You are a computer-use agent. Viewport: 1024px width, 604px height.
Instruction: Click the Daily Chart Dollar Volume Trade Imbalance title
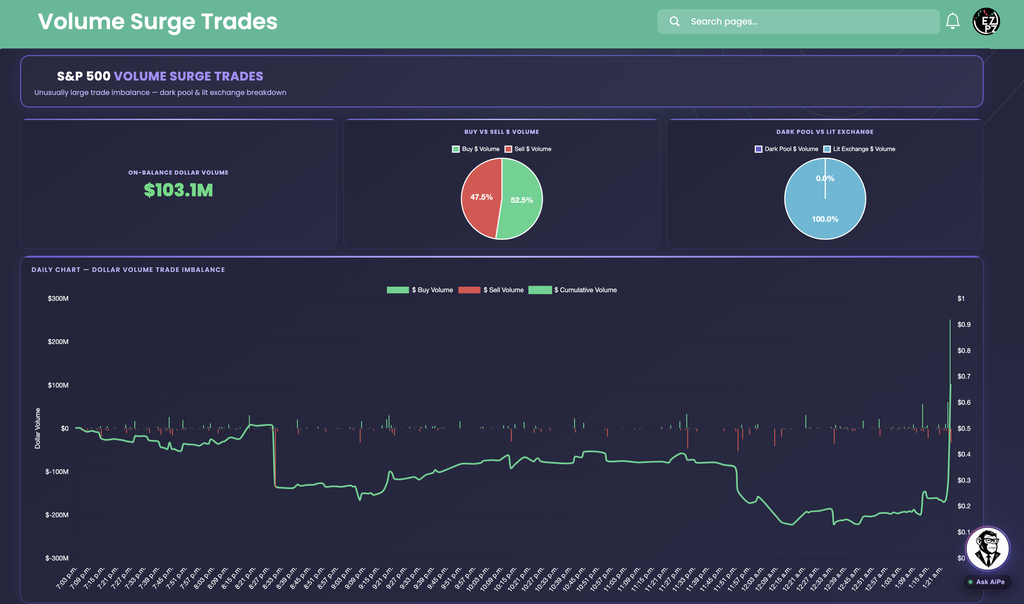(x=128, y=270)
